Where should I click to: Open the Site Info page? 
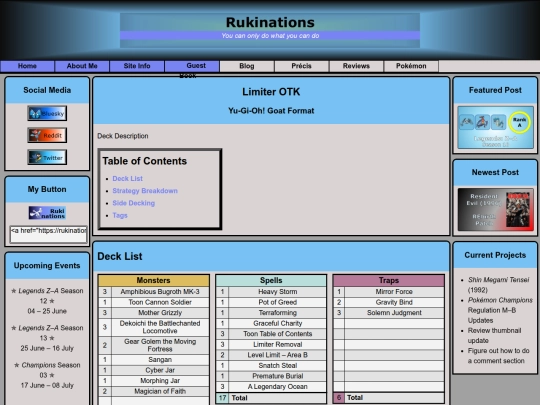point(137,66)
